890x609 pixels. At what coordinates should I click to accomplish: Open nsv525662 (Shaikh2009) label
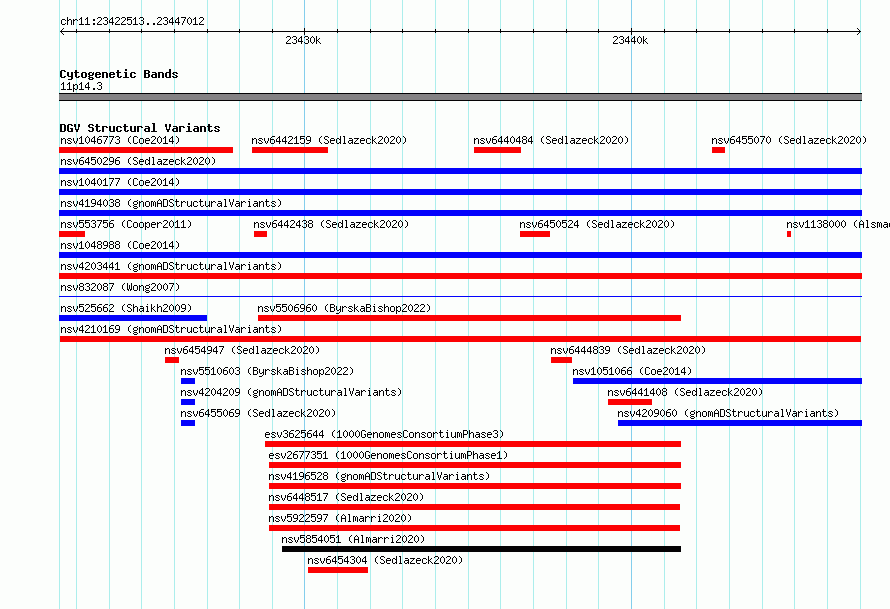click(x=126, y=308)
